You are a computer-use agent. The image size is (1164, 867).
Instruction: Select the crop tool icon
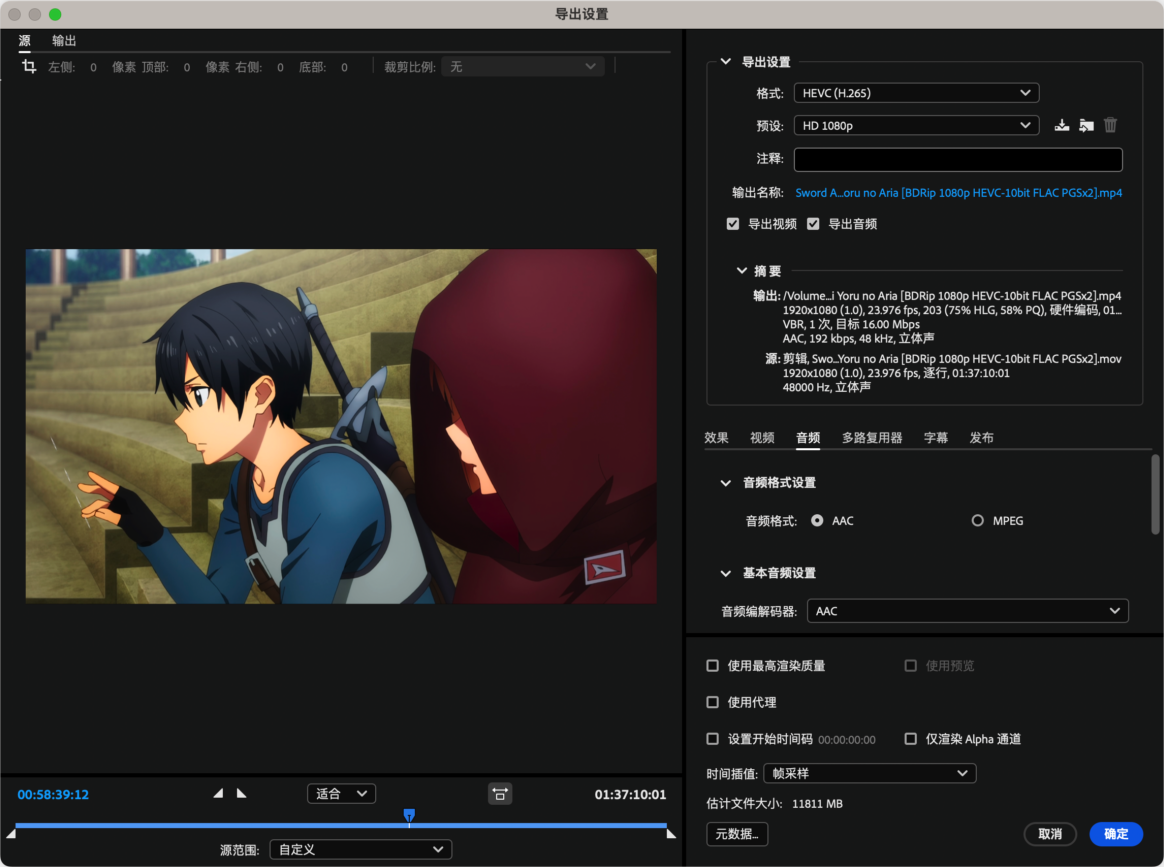[29, 67]
